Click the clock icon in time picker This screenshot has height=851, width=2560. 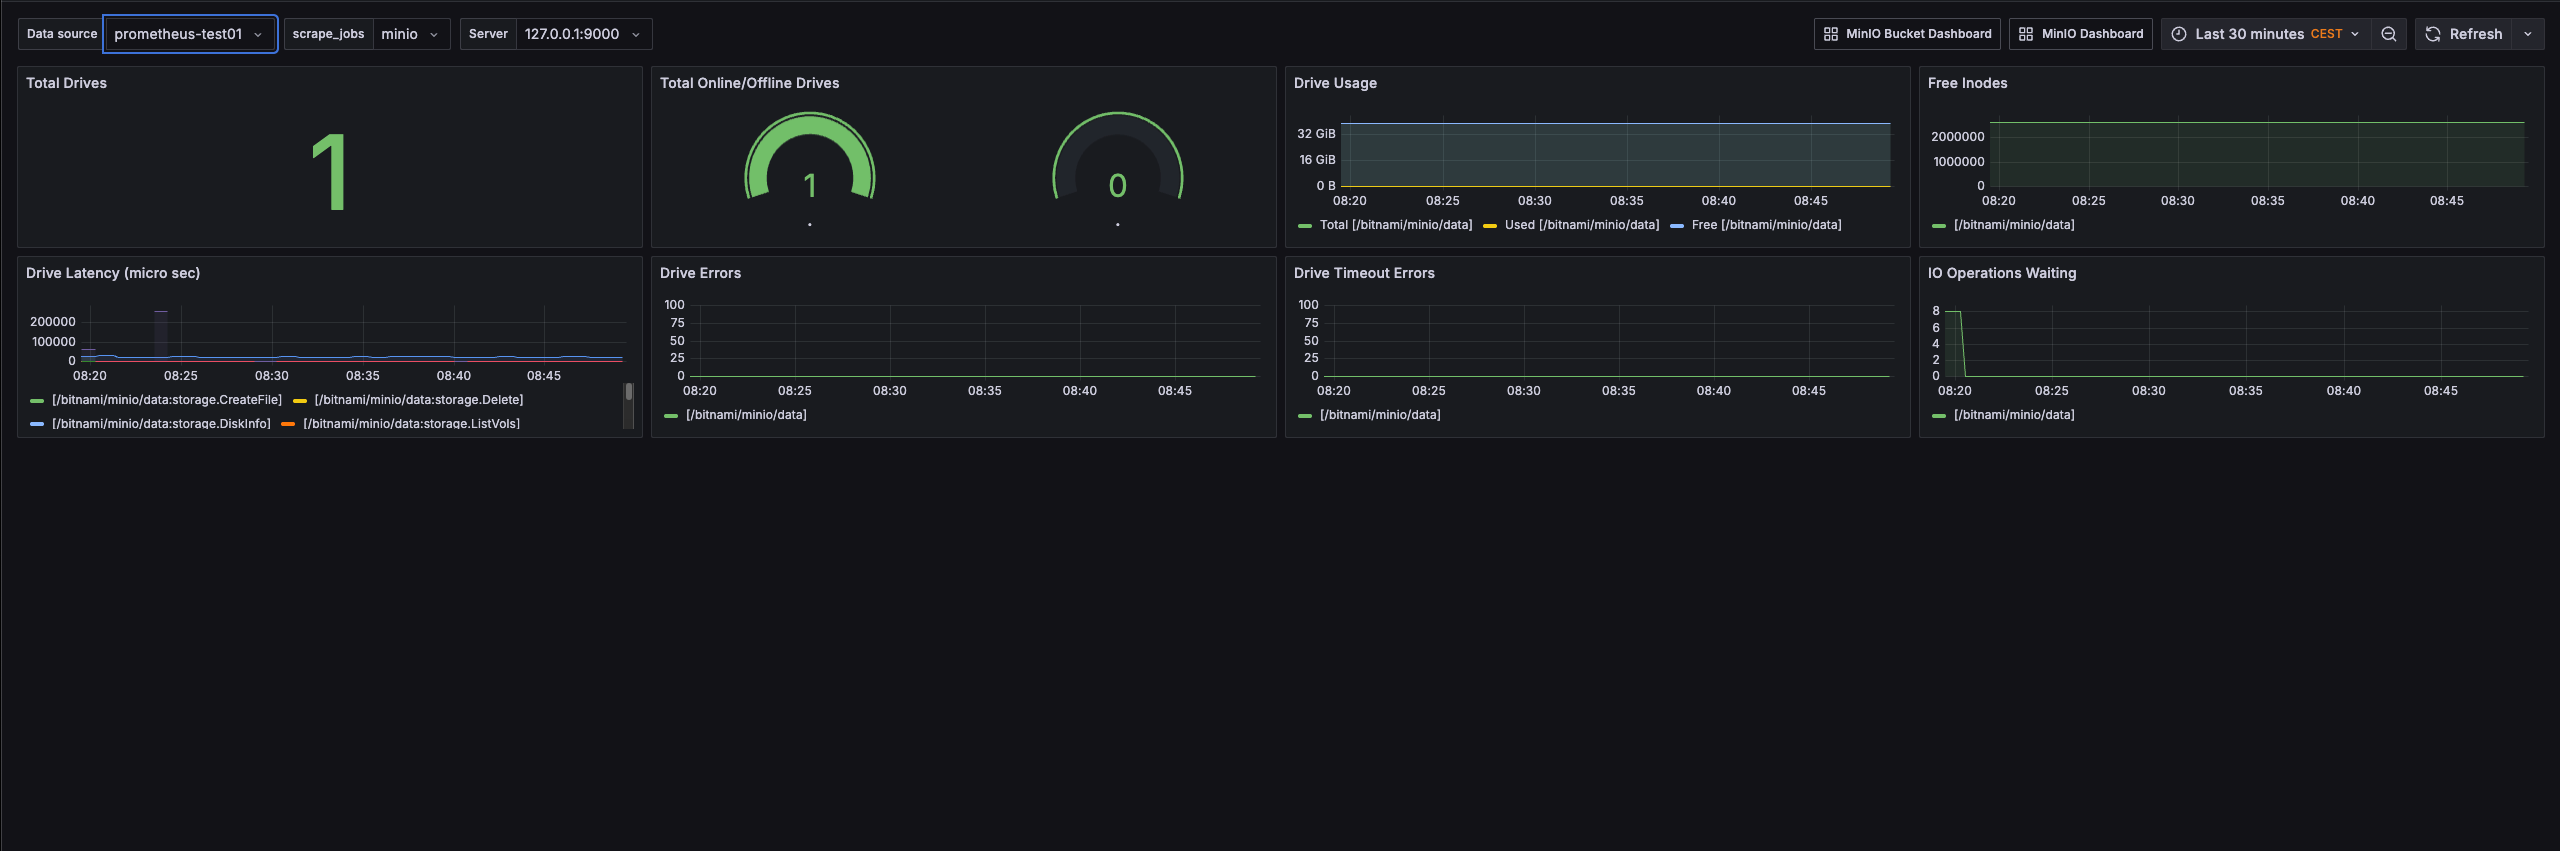coord(2179,34)
